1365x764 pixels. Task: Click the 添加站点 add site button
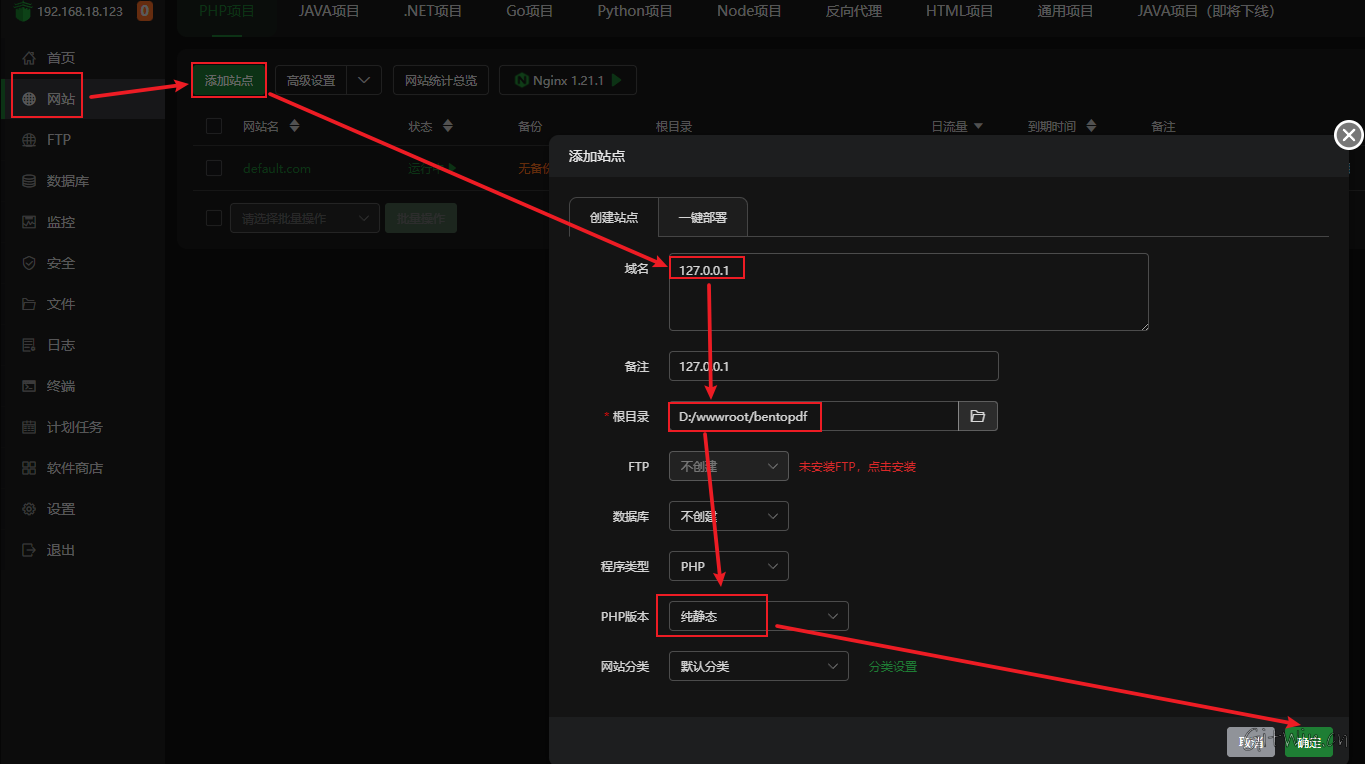click(x=229, y=81)
